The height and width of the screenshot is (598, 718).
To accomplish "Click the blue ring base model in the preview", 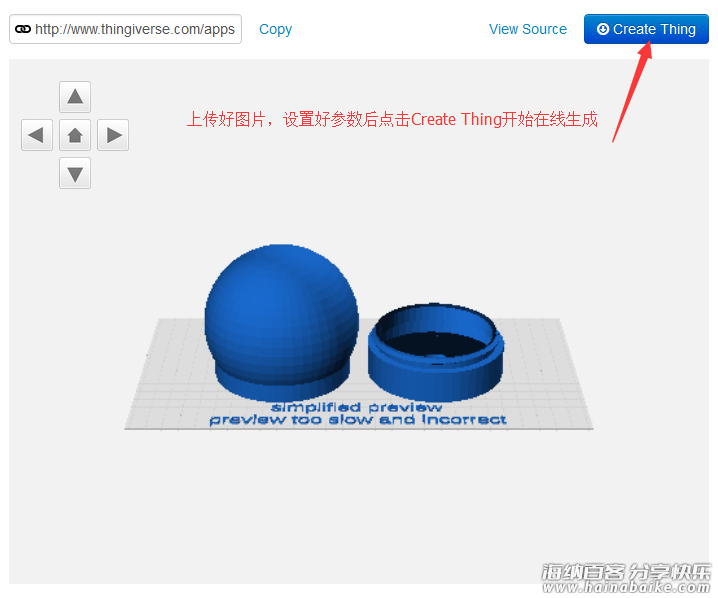I will coord(436,351).
